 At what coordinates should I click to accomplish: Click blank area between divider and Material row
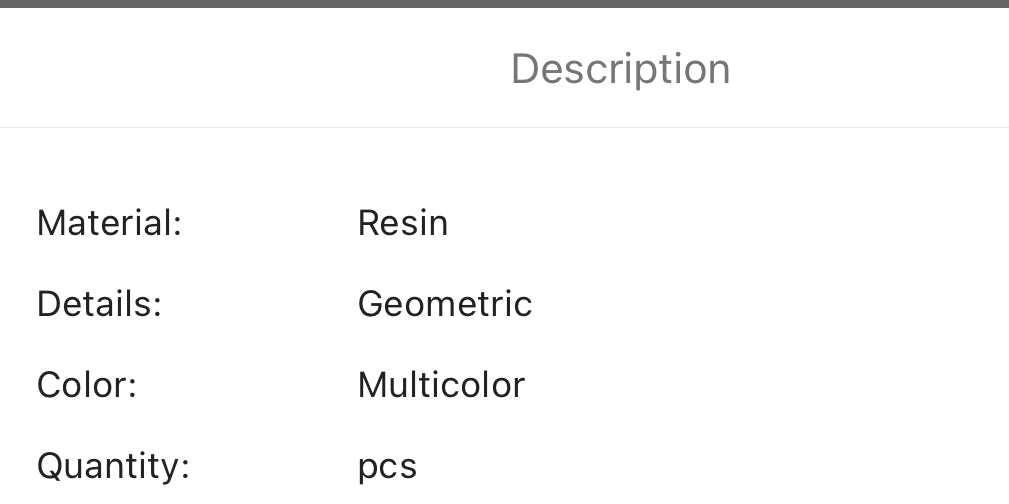point(504,167)
